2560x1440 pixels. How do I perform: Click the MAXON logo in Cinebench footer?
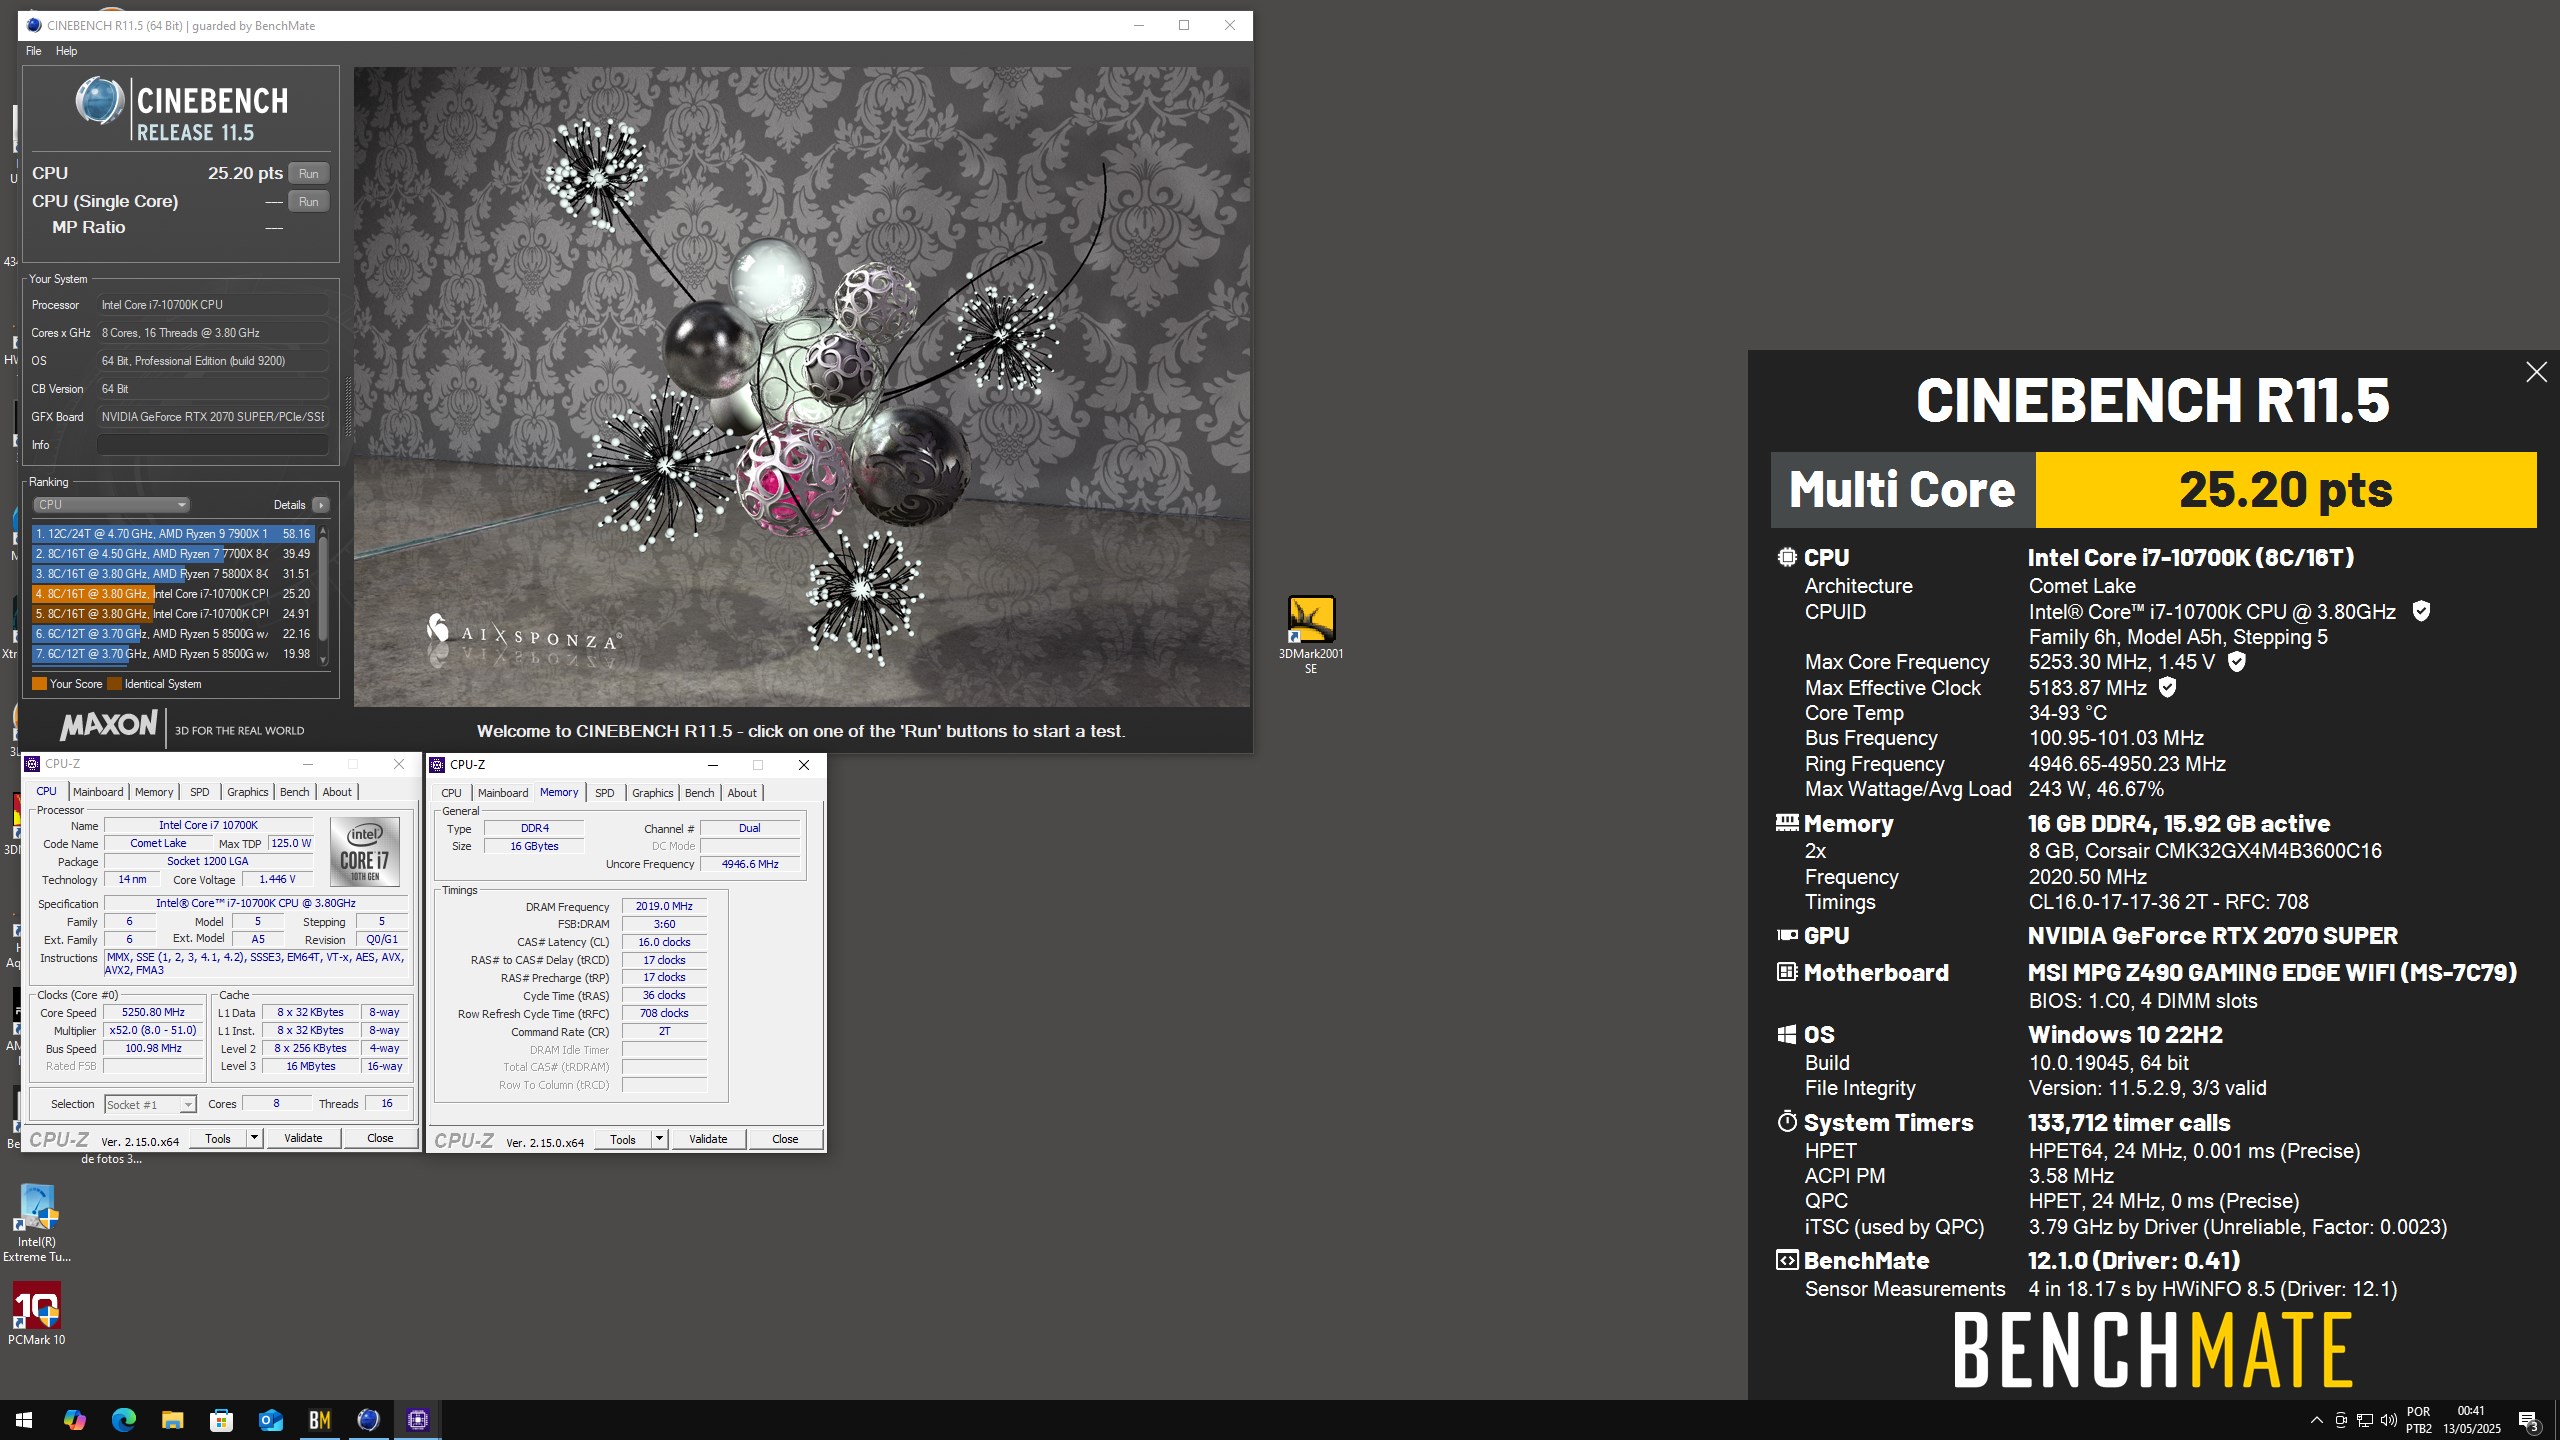click(x=108, y=726)
